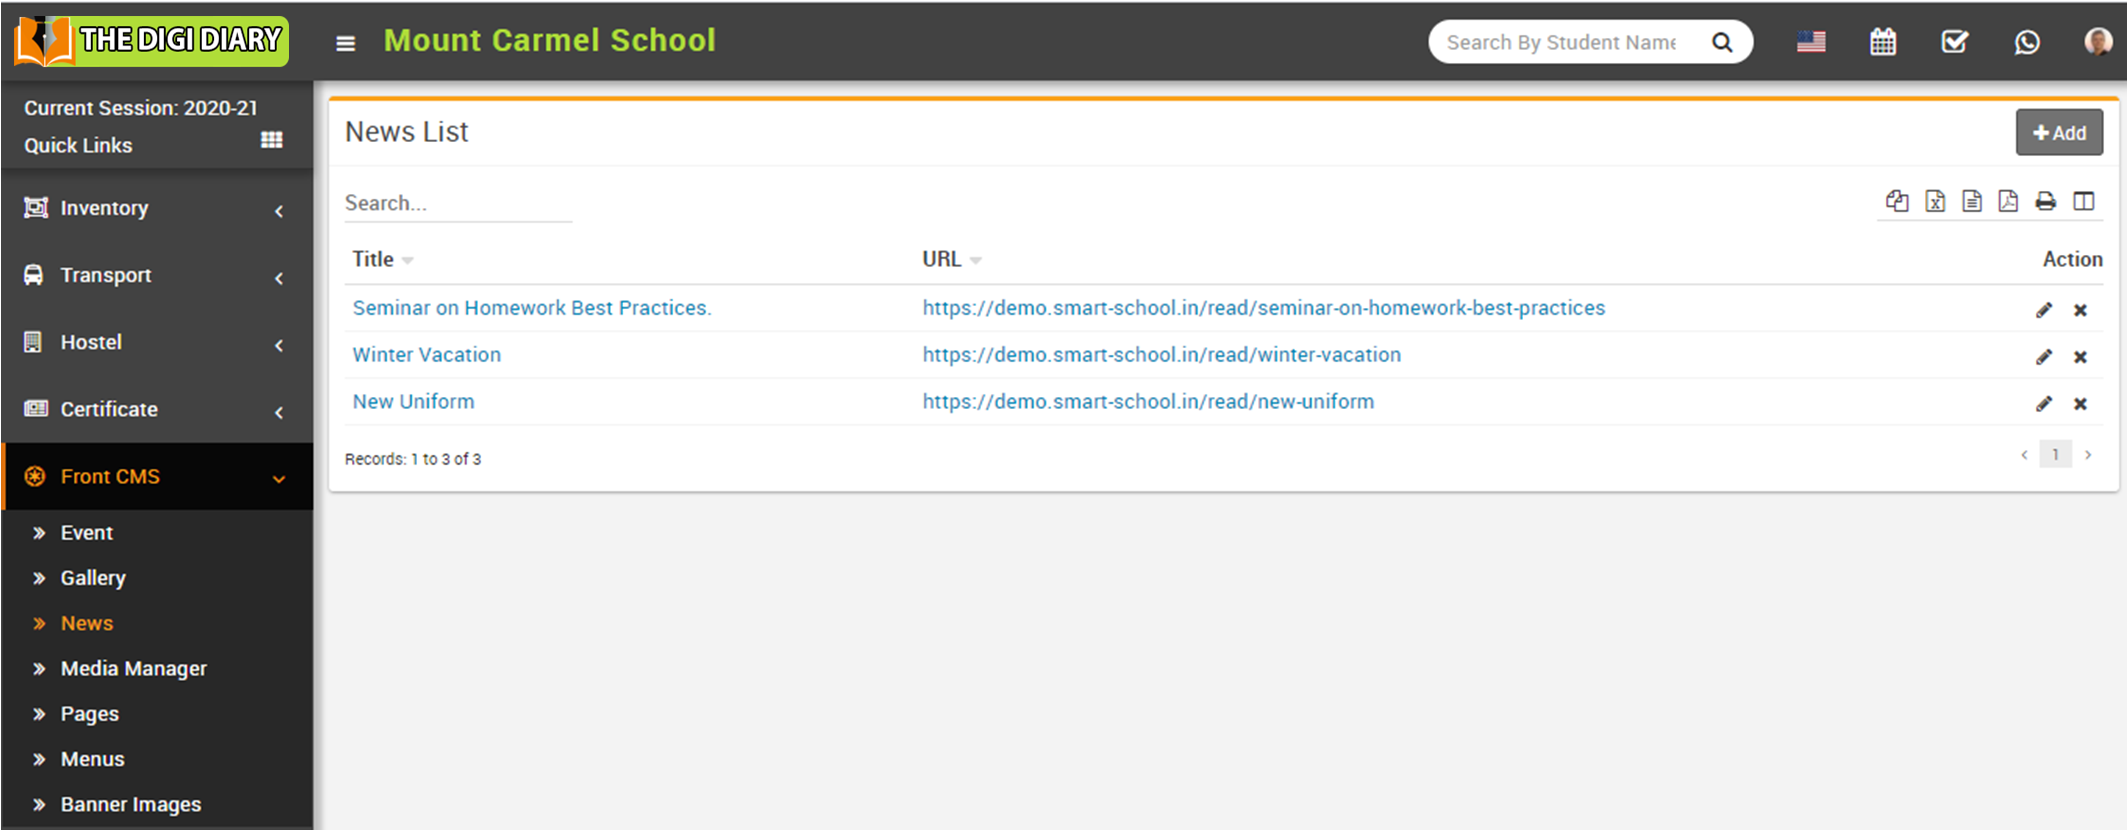This screenshot has width=2128, height=831.
Task: Export news list as PDF
Action: coord(2008,201)
